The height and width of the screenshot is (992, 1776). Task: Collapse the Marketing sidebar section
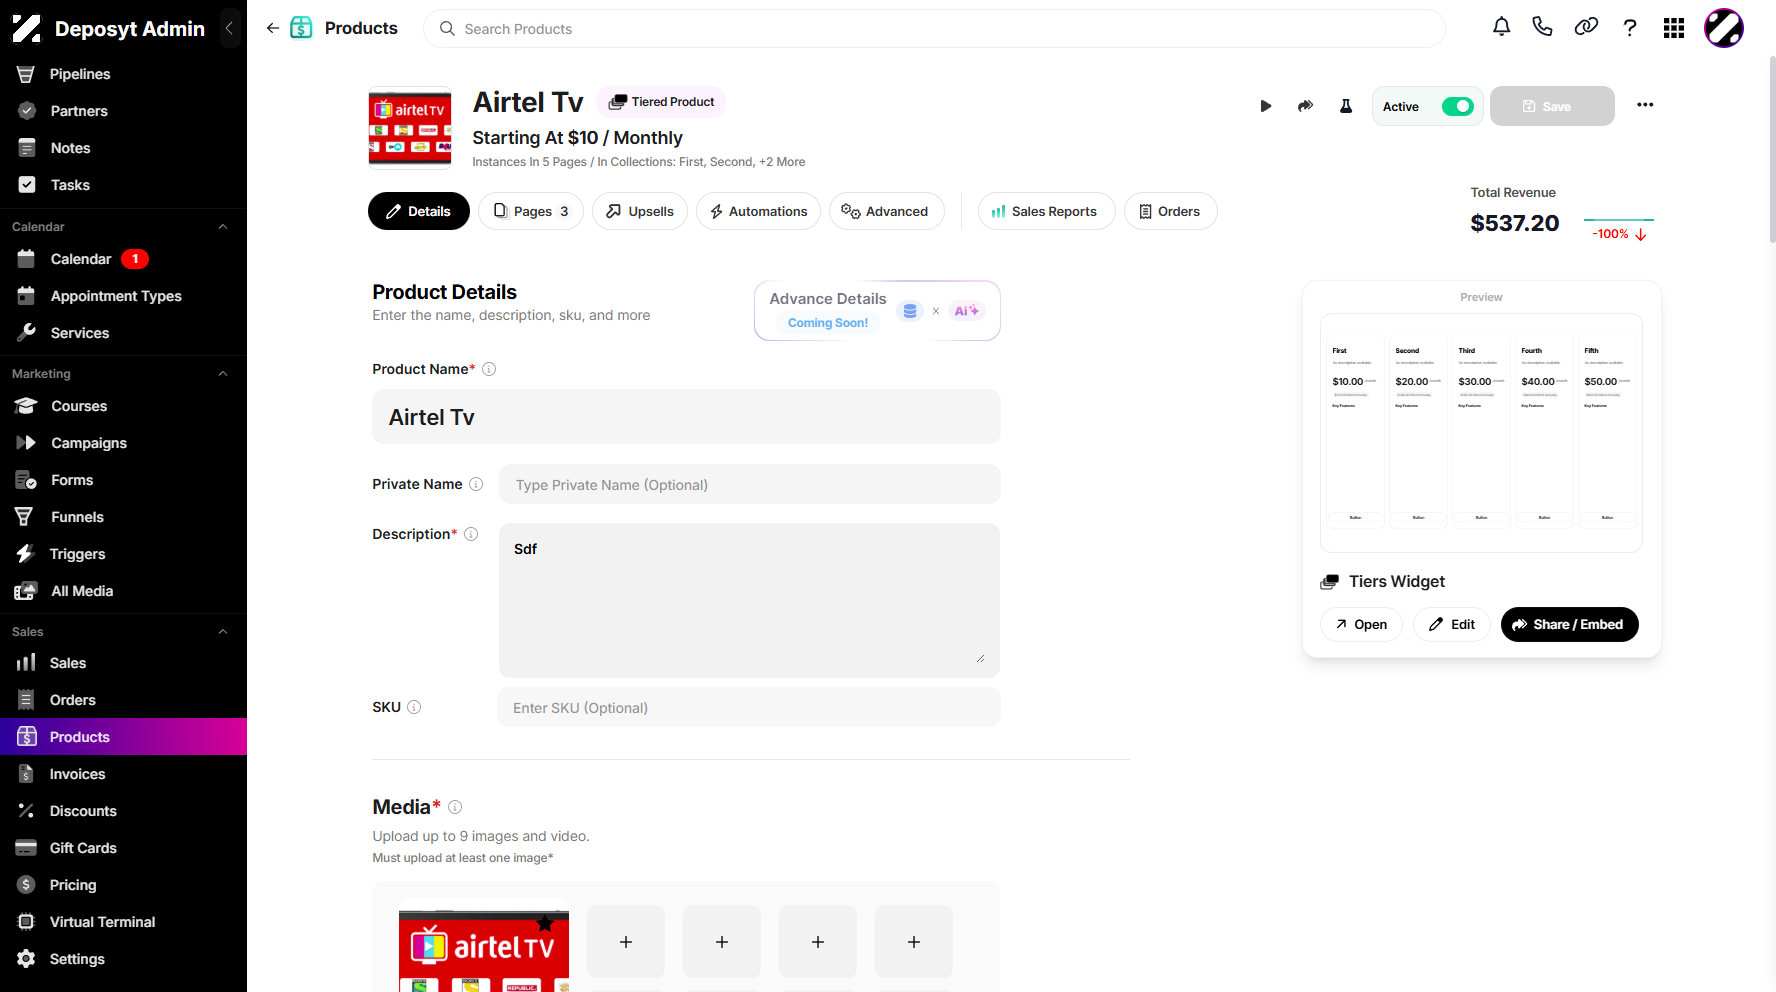pos(223,374)
